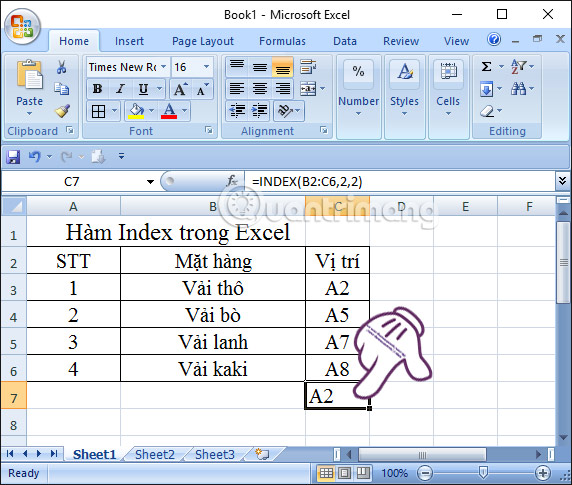Align text left
This screenshot has width=572, height=485.
pyautogui.click(x=237, y=89)
